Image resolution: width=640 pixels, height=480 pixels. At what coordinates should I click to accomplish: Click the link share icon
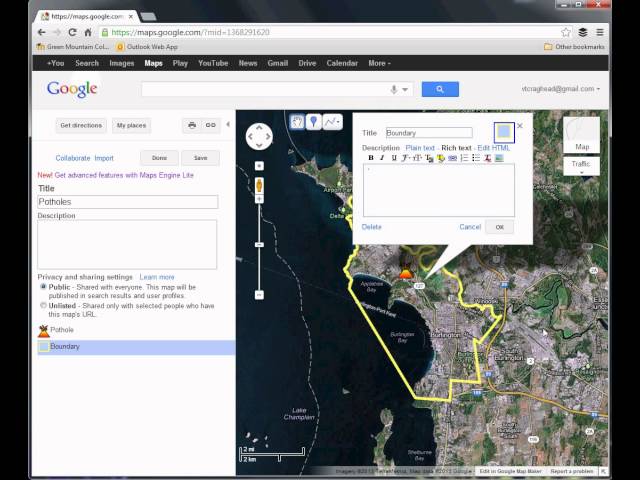tap(211, 125)
